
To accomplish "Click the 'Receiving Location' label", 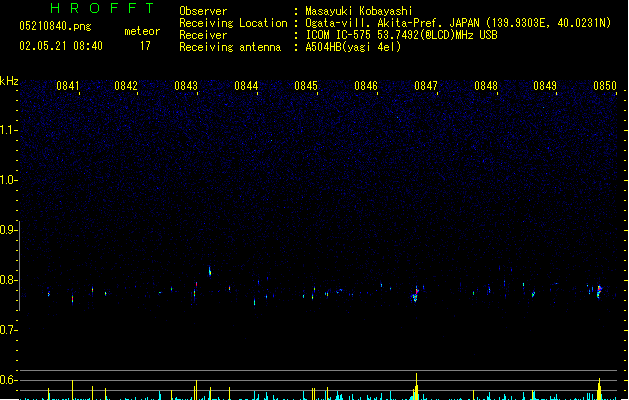I will (x=233, y=23).
